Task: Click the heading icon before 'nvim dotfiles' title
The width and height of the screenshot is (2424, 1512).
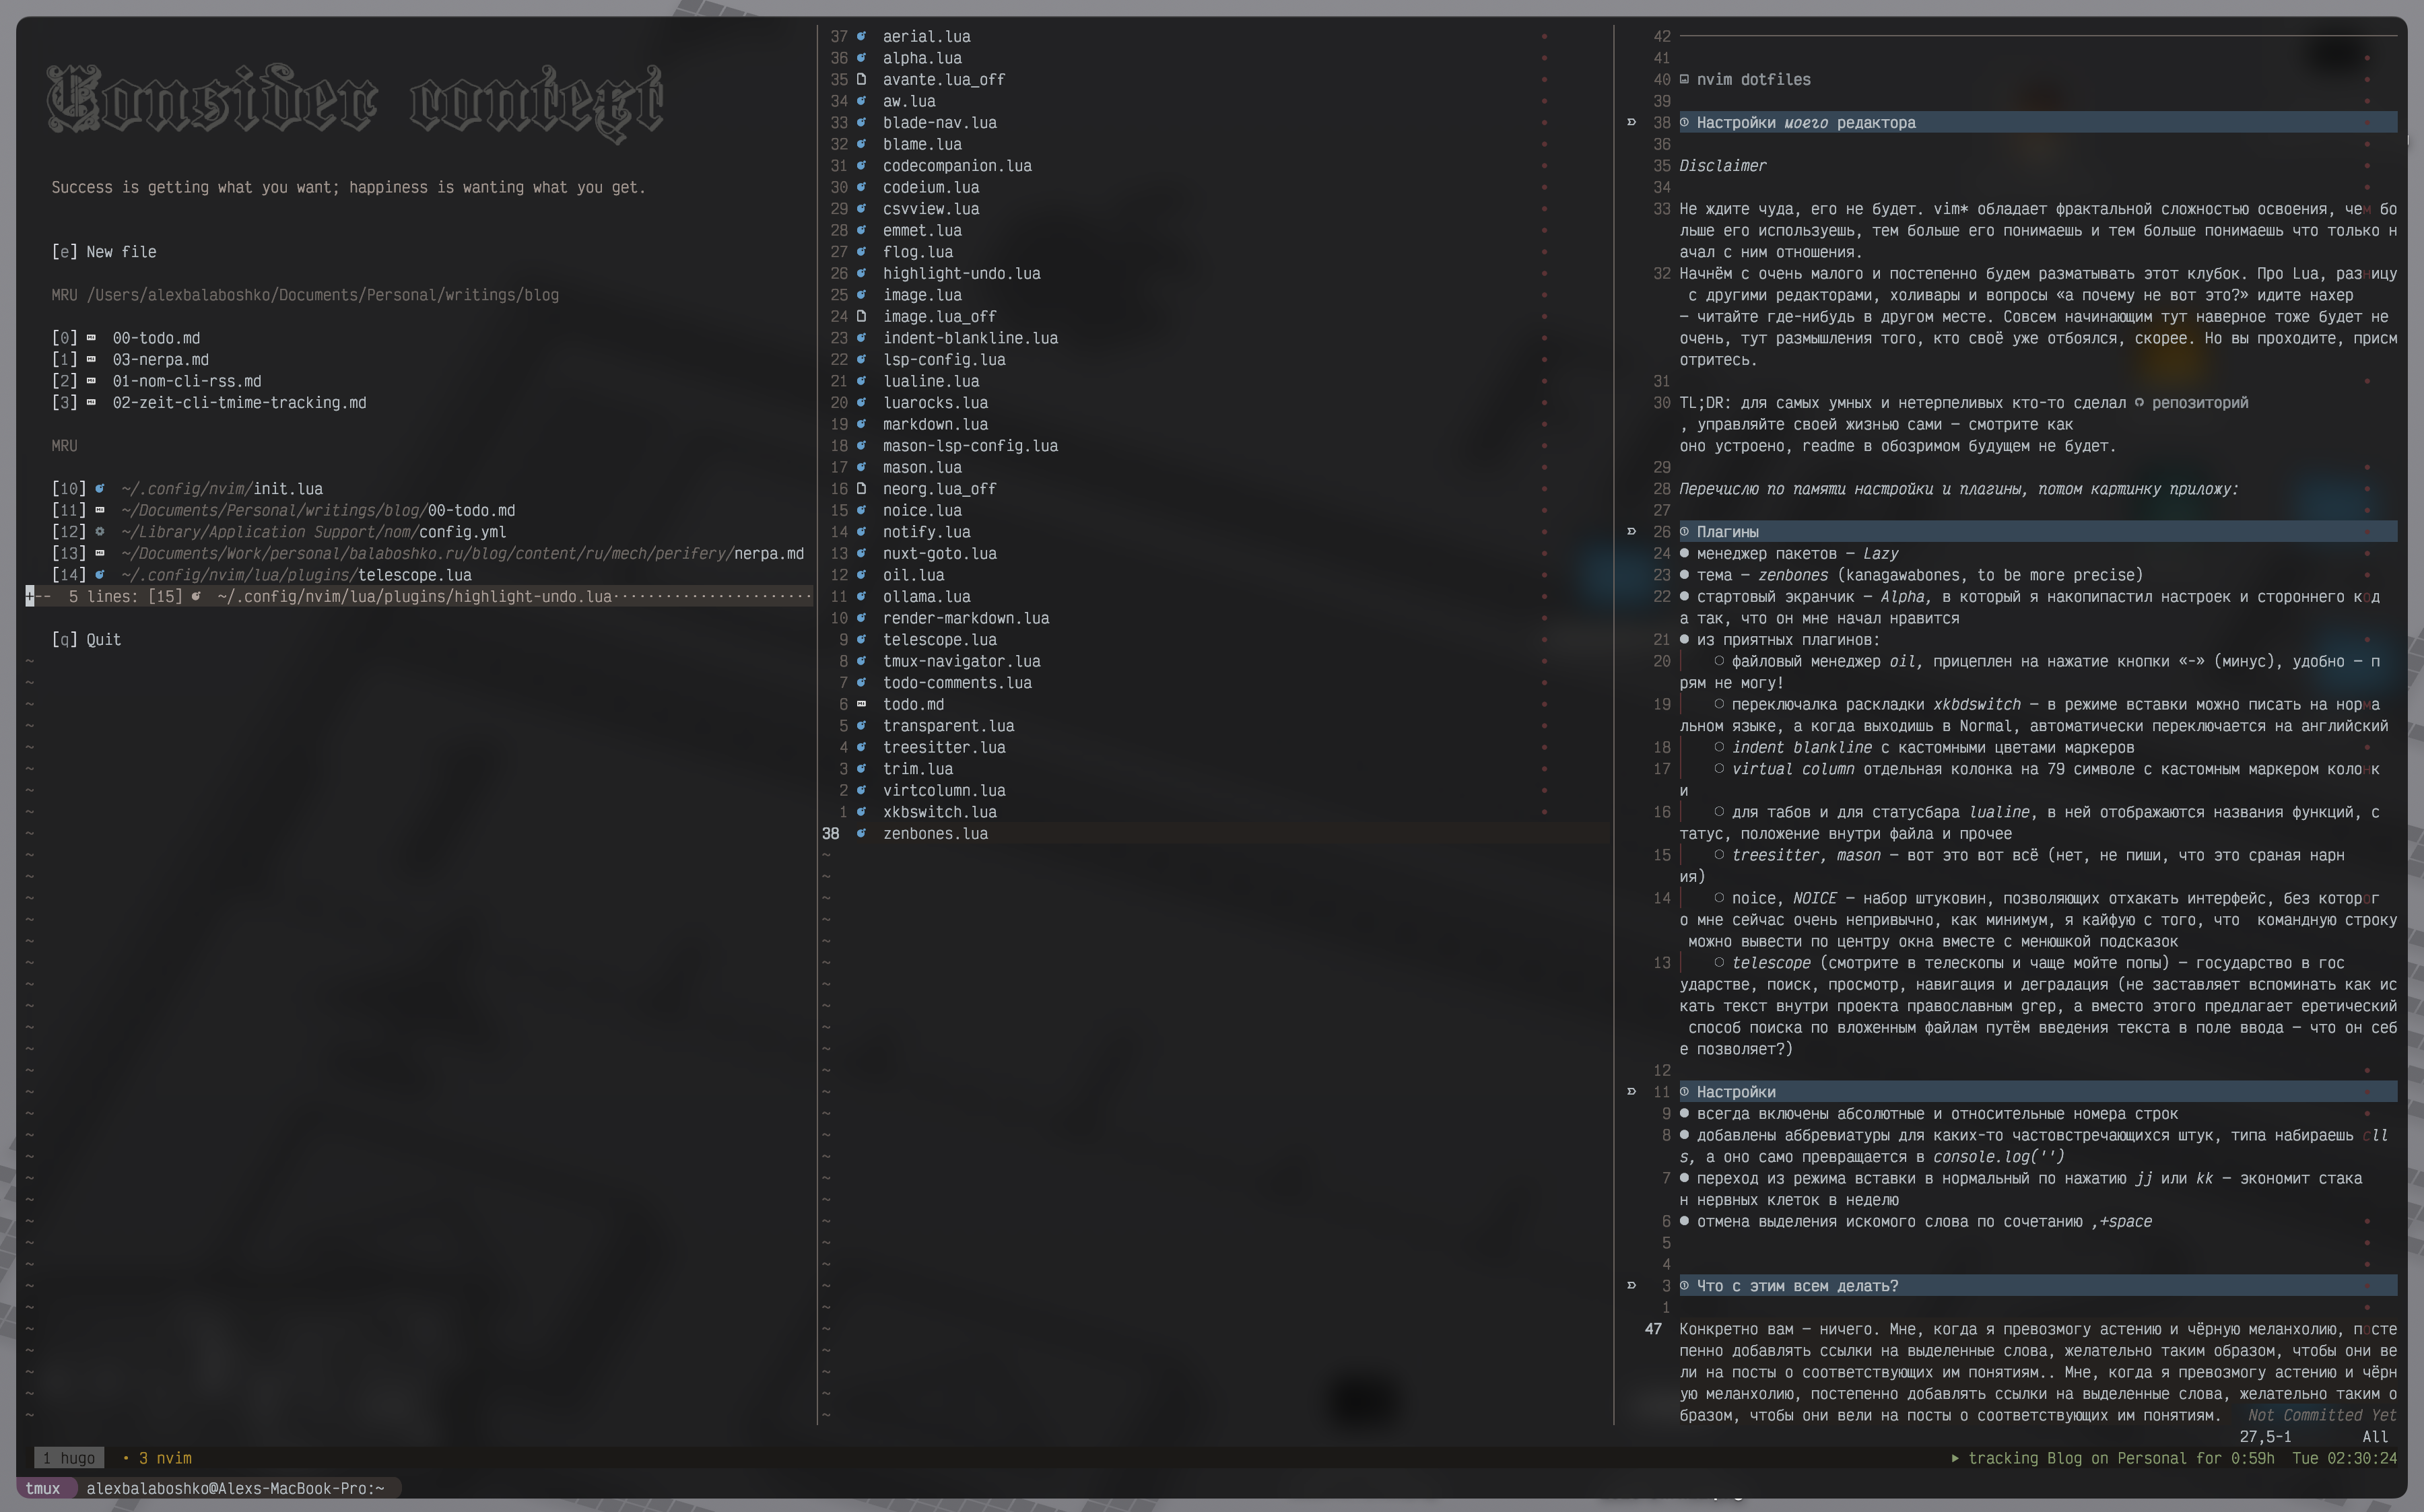Action: [x=1684, y=79]
